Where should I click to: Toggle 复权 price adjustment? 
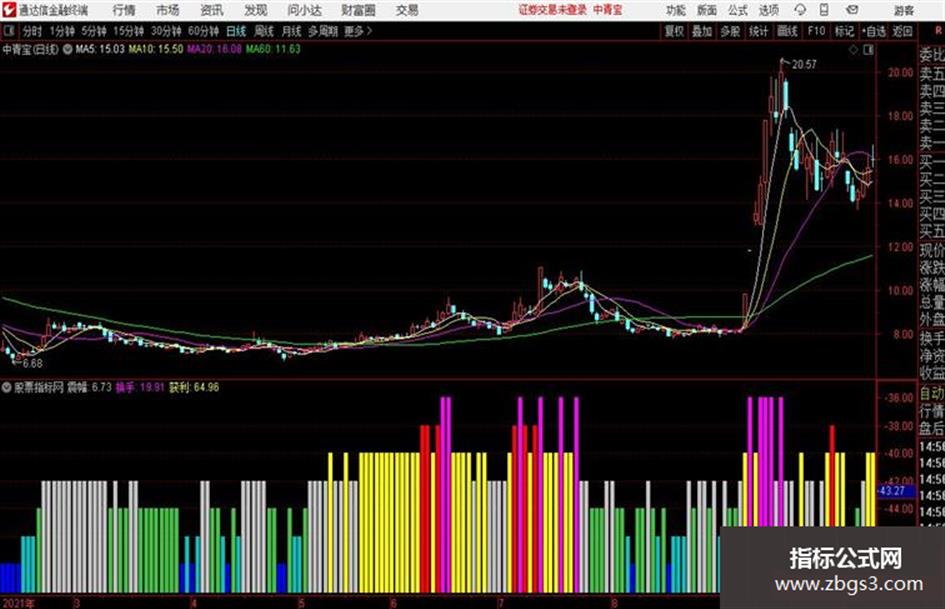click(x=674, y=31)
